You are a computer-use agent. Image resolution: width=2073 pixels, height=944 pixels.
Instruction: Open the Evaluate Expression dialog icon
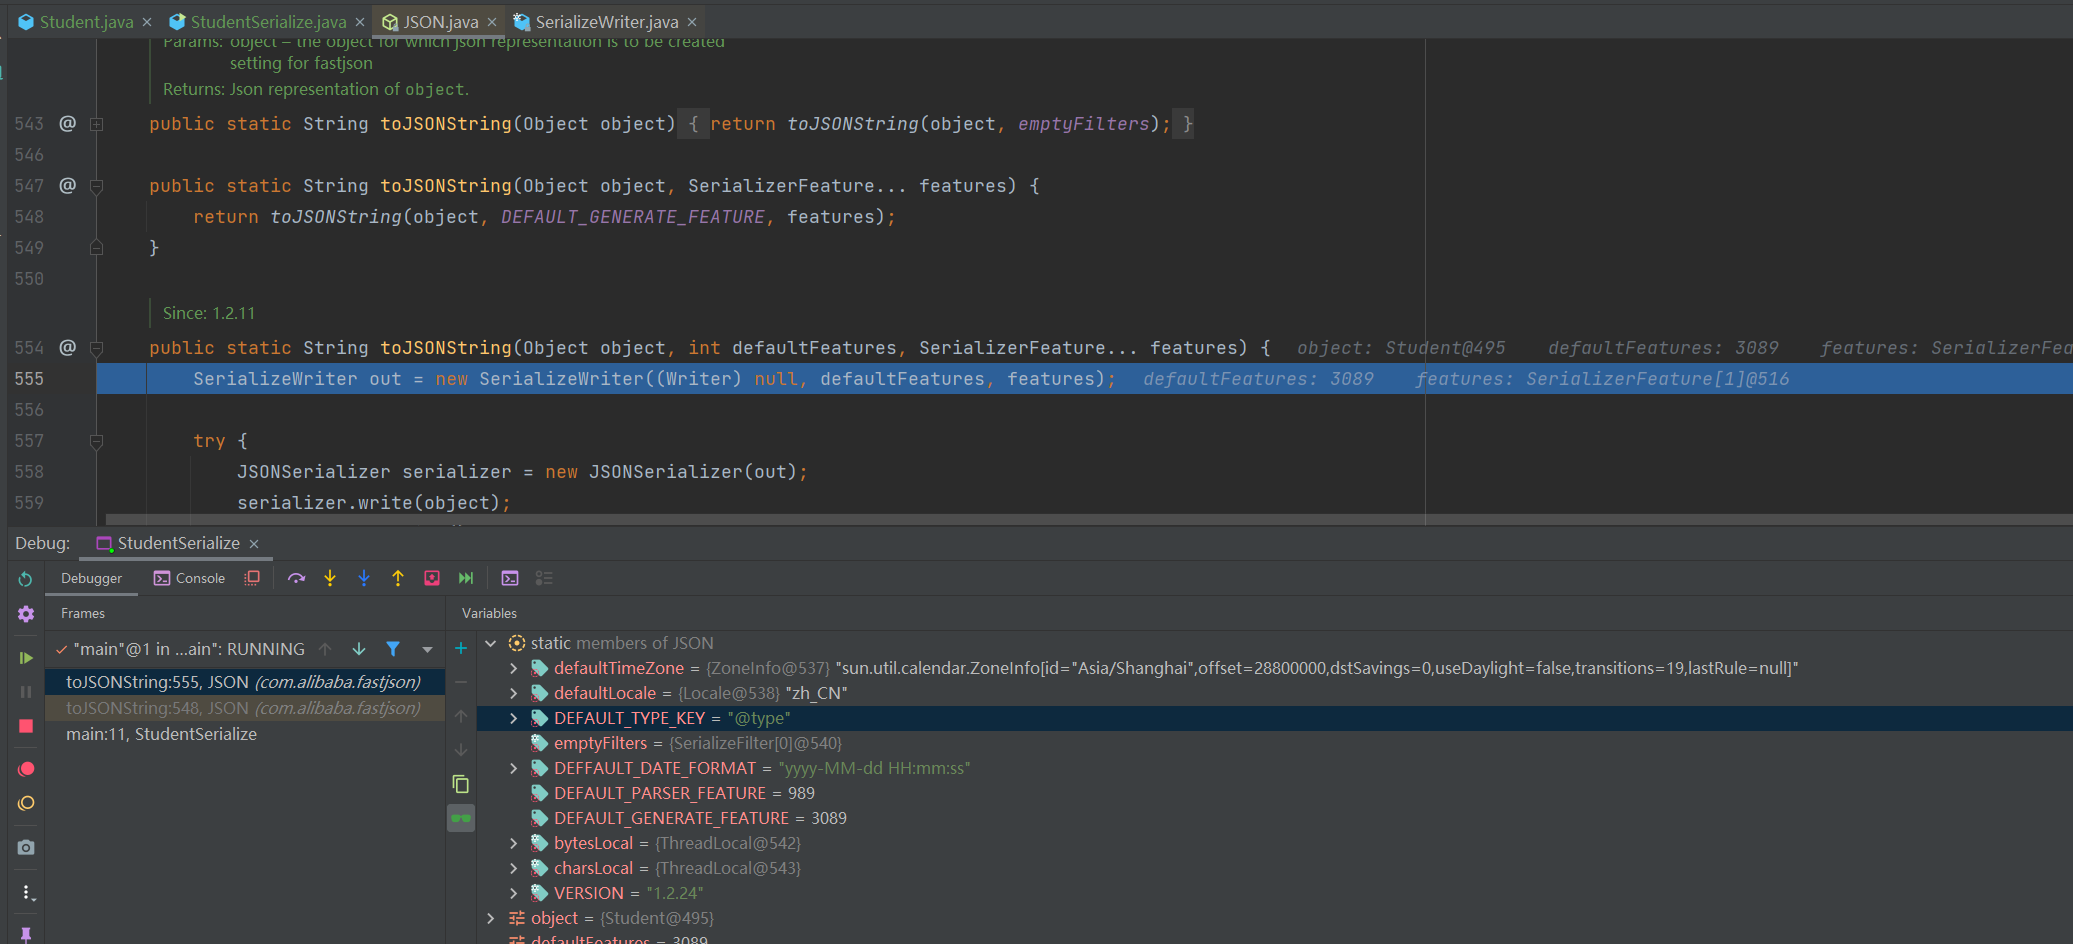(x=510, y=578)
